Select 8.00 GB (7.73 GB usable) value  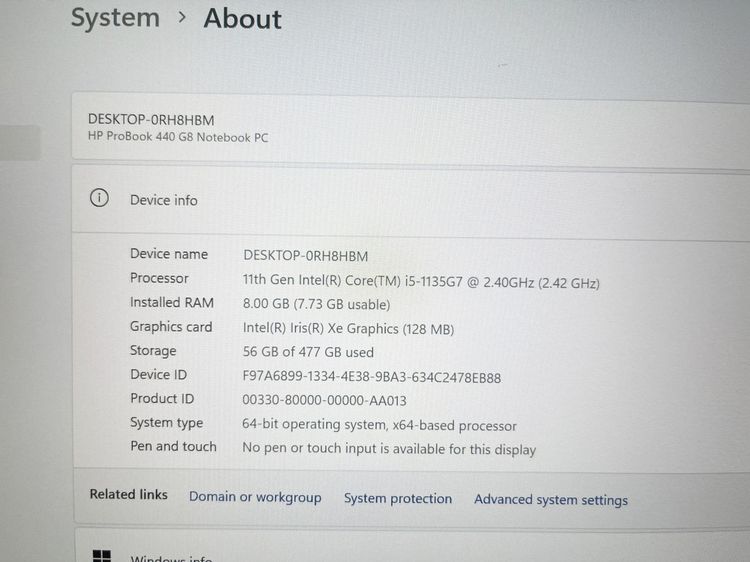pyautogui.click(x=316, y=304)
